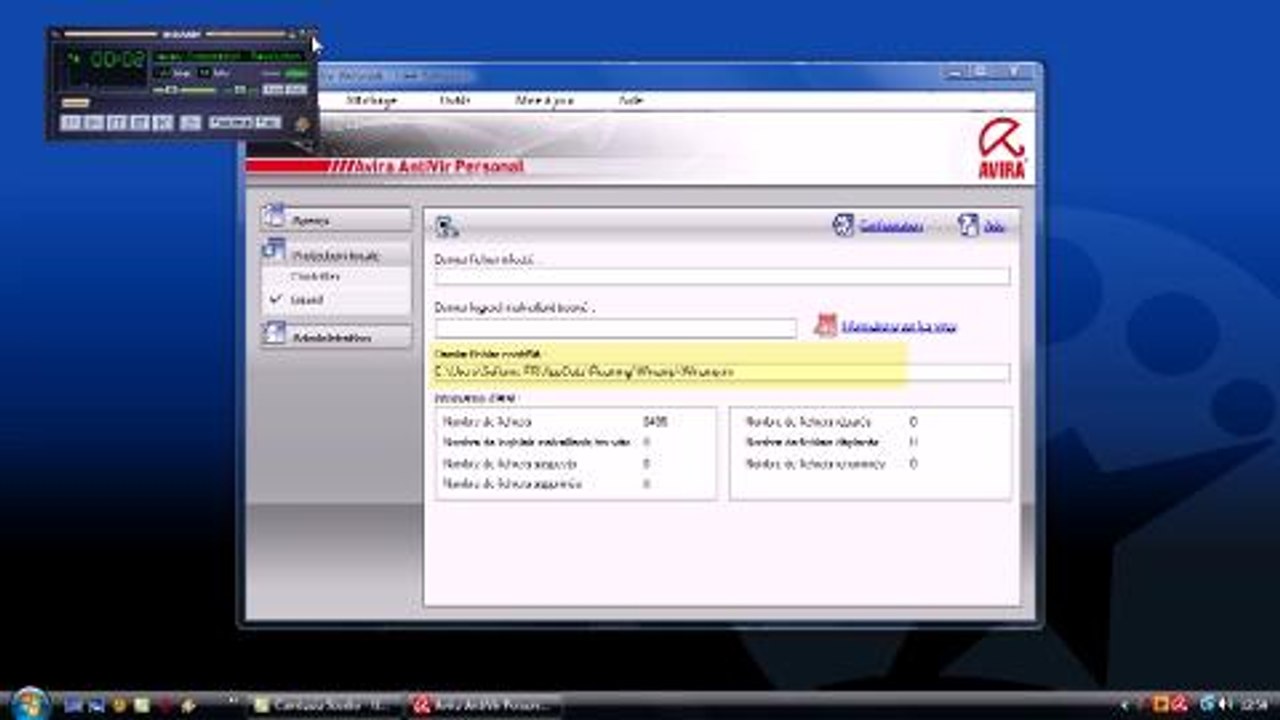Click the Guard status icon in panel header
Image resolution: width=1280 pixels, height=720 pixels.
(446, 226)
